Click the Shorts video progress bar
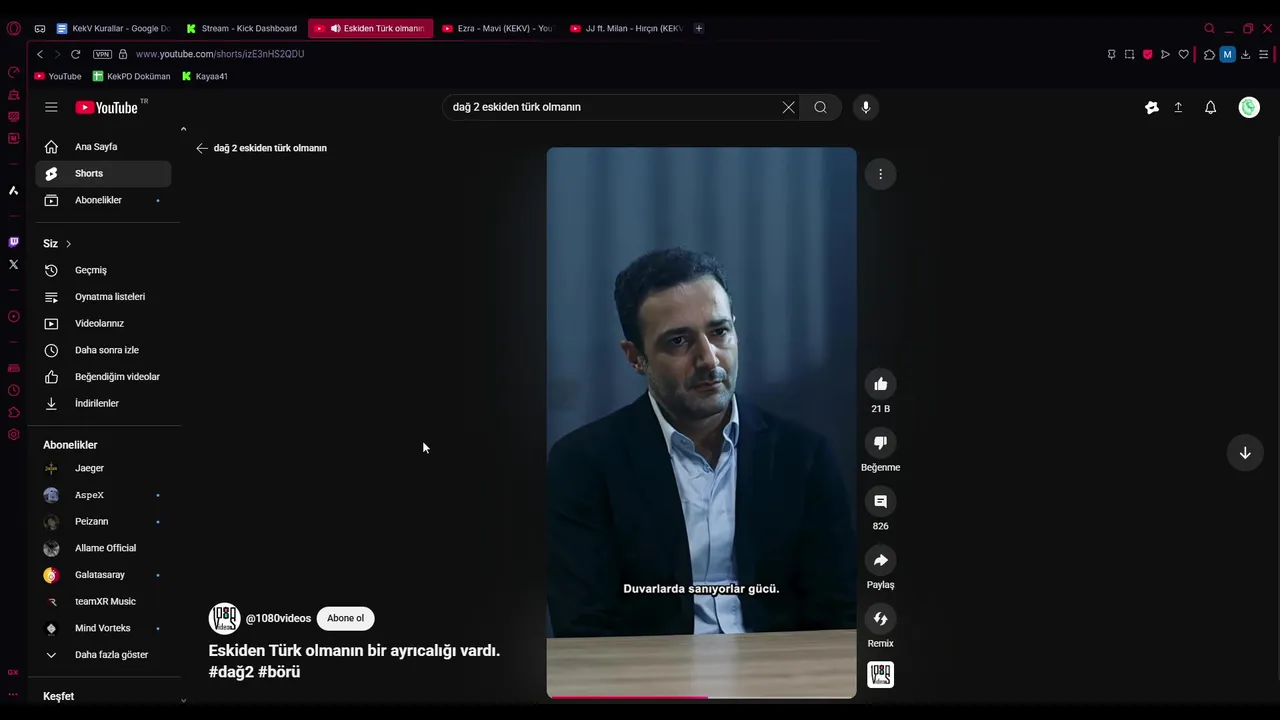Screen dimensions: 1280x720 (x=701, y=697)
